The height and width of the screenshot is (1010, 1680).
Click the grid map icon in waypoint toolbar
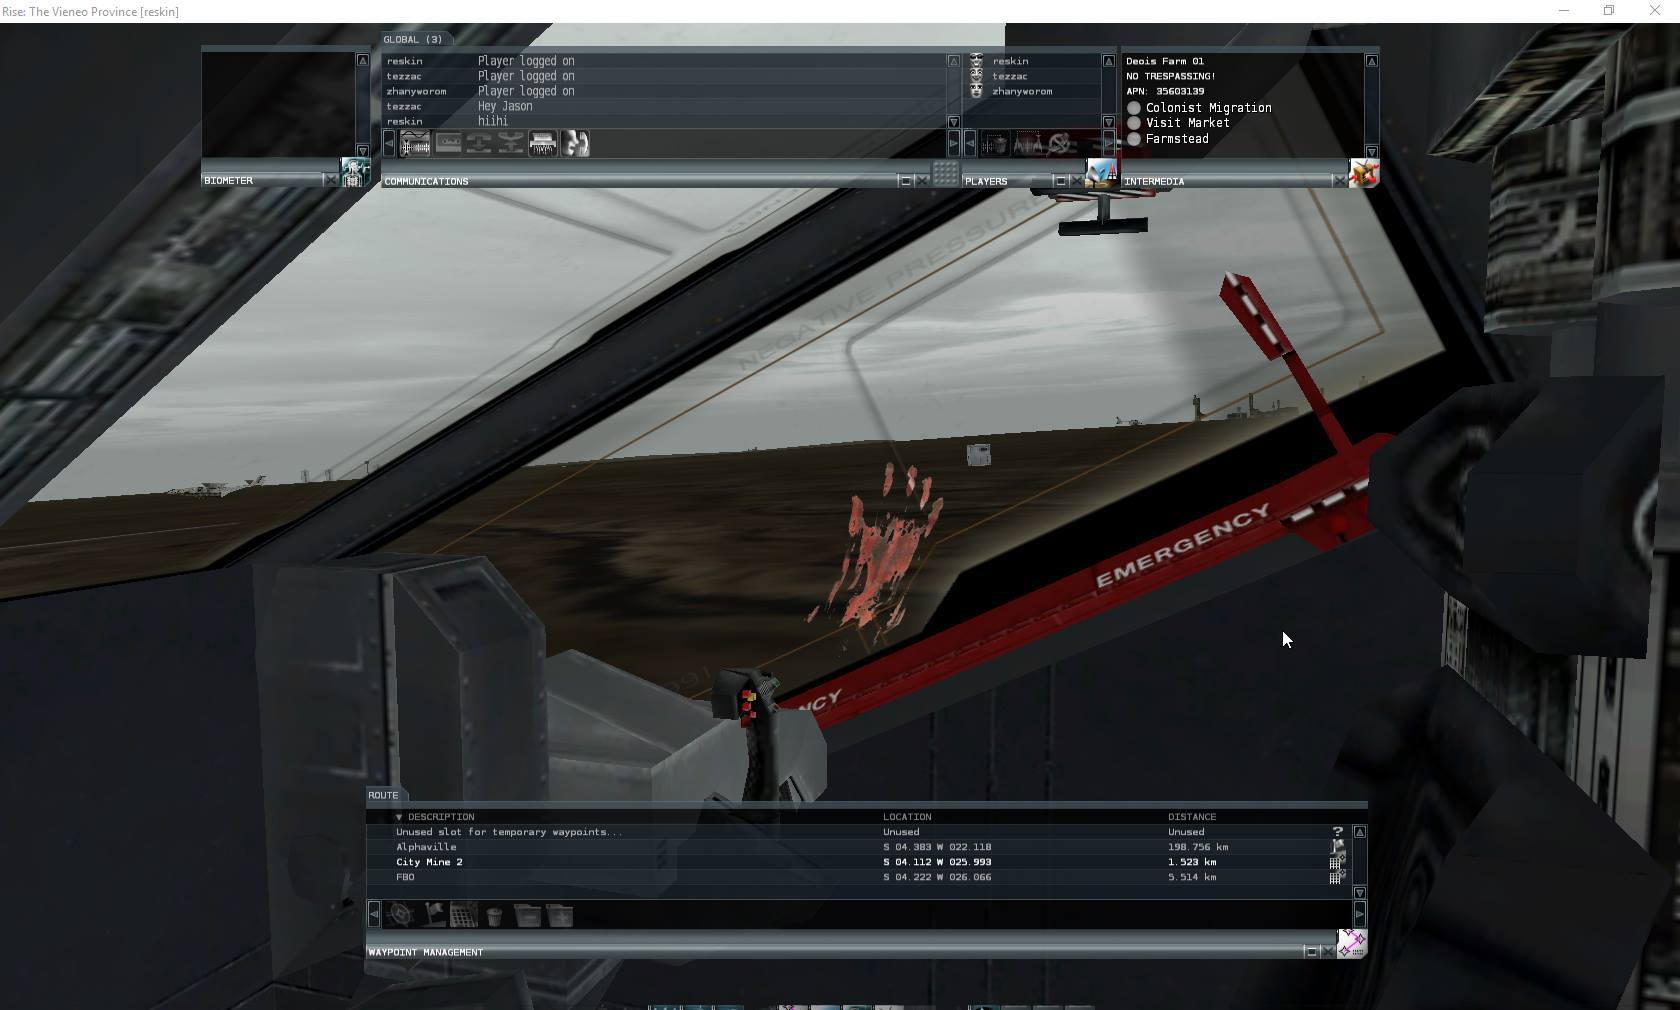coord(463,915)
